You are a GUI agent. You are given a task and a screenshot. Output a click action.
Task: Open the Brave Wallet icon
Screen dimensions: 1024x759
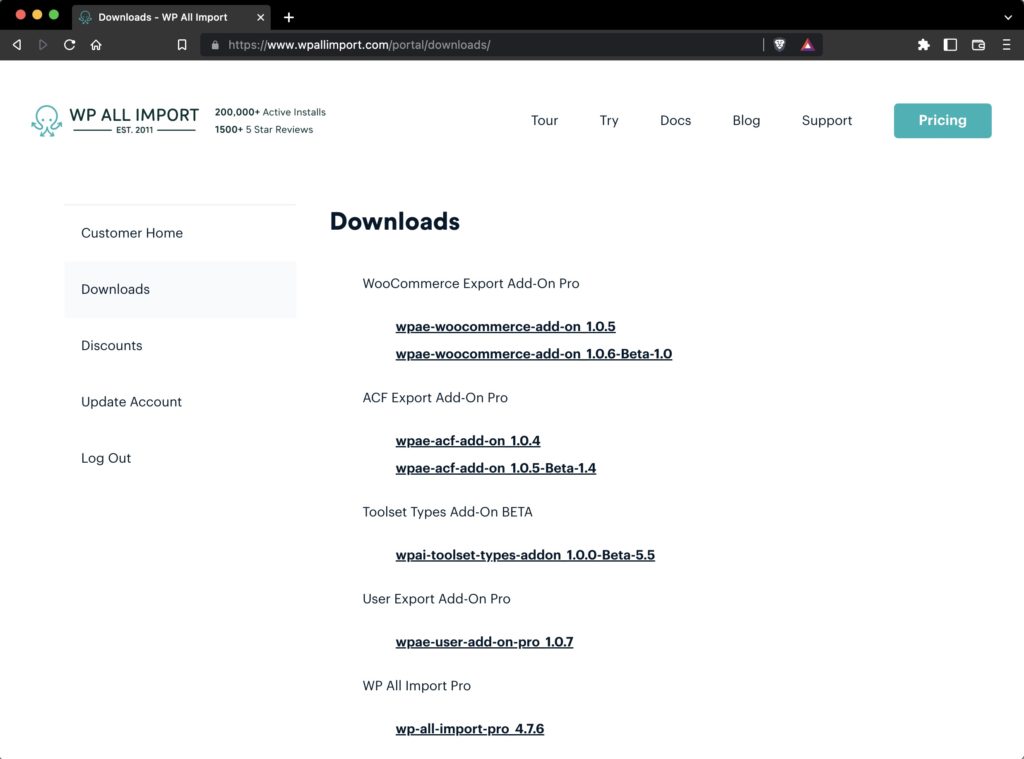click(x=978, y=44)
